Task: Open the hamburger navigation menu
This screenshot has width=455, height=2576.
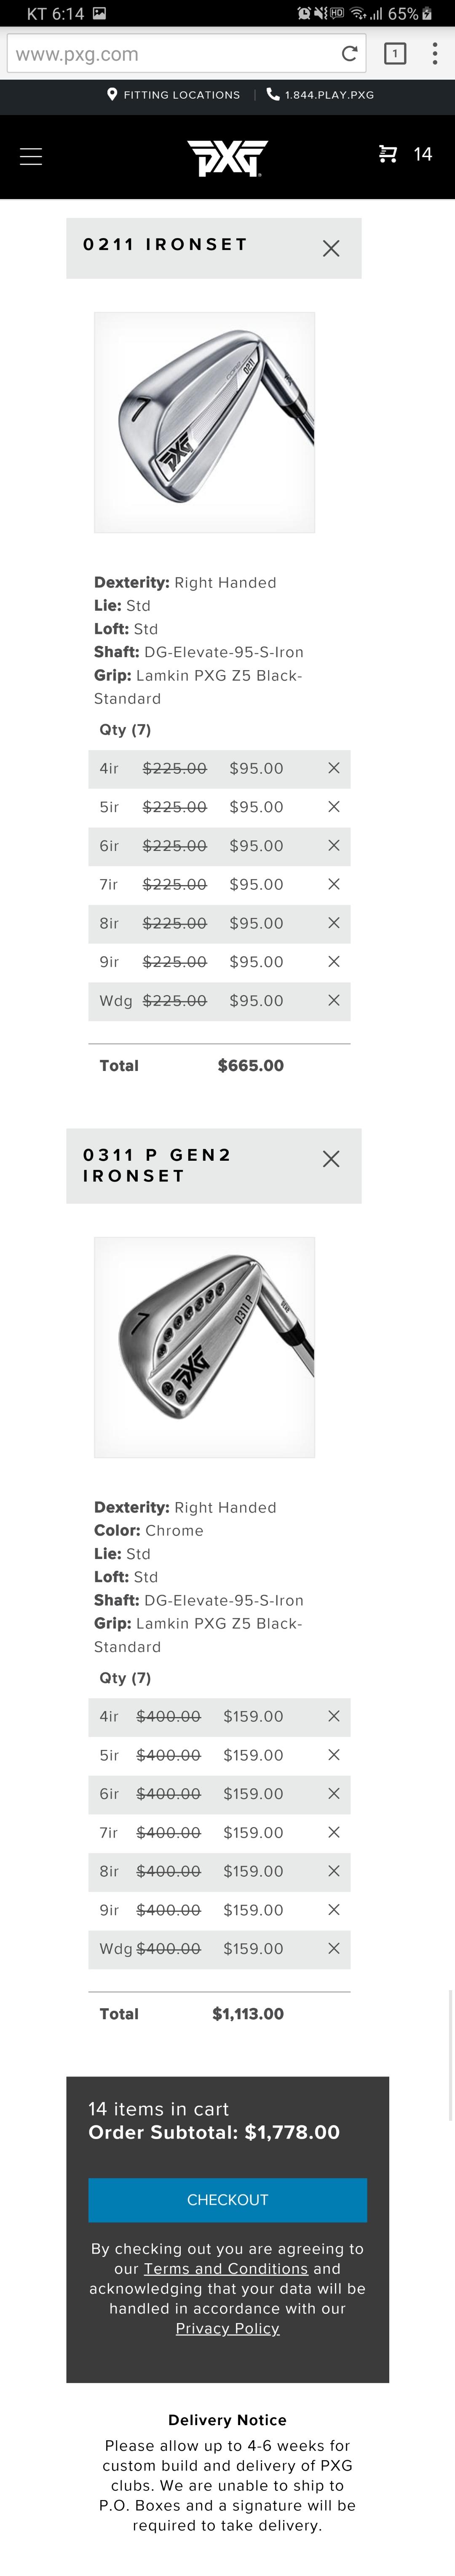Action: [x=31, y=156]
